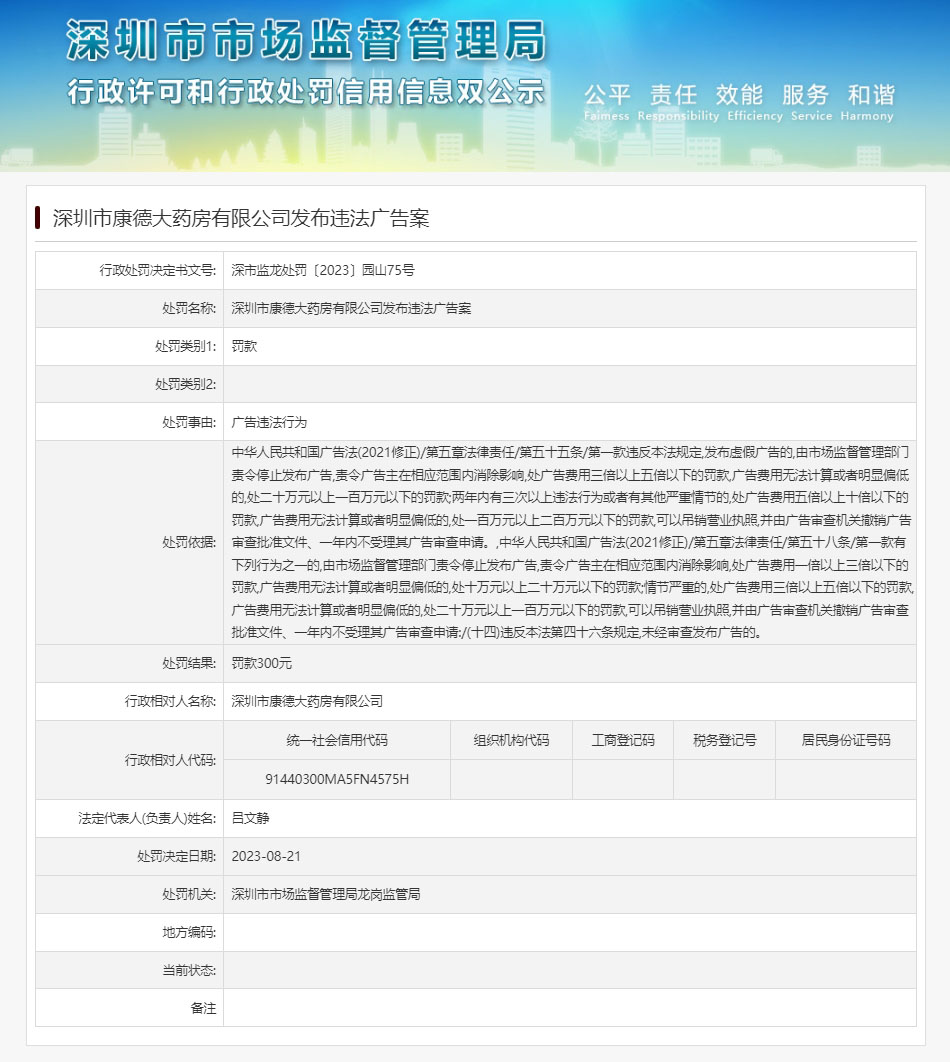
Task: Select the page heading 深圳市康德大药房有限公司发布违法广告案
Action: click(241, 218)
